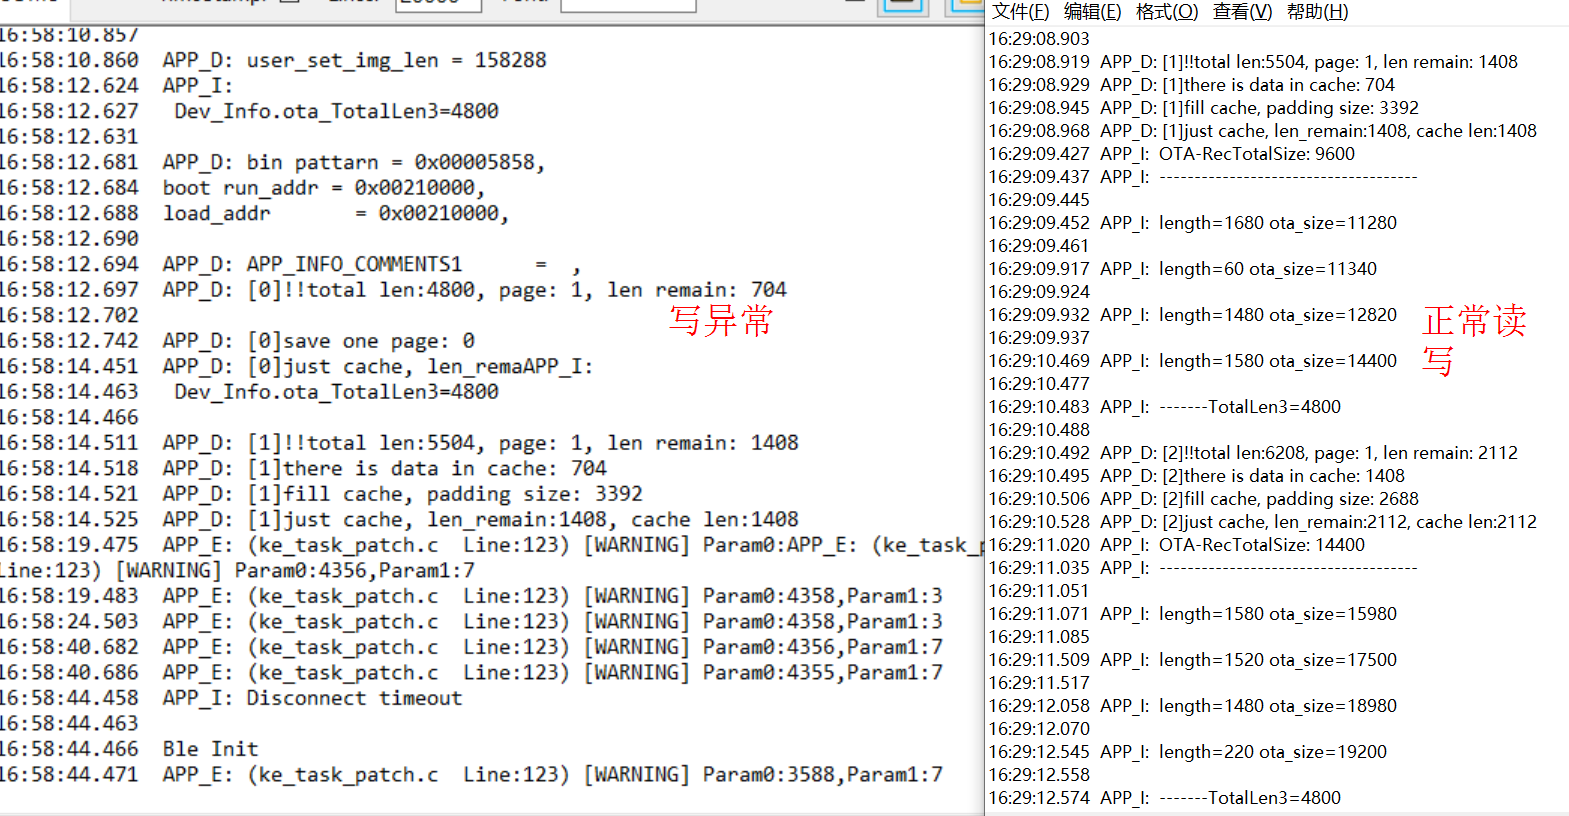Click the 'Ble Init' log line

click(x=210, y=749)
